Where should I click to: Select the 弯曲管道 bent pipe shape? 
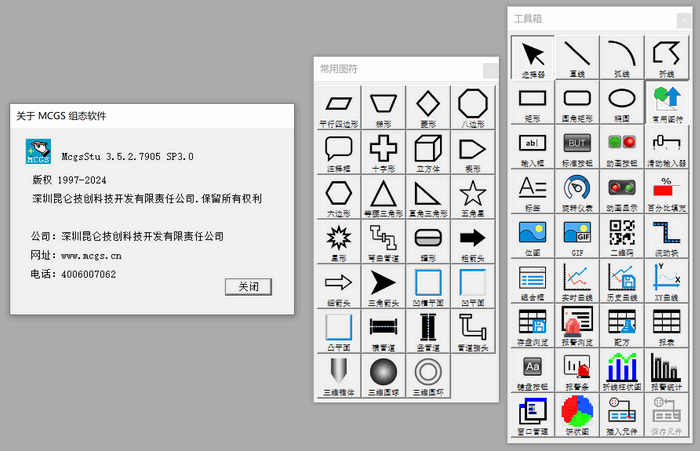383,242
